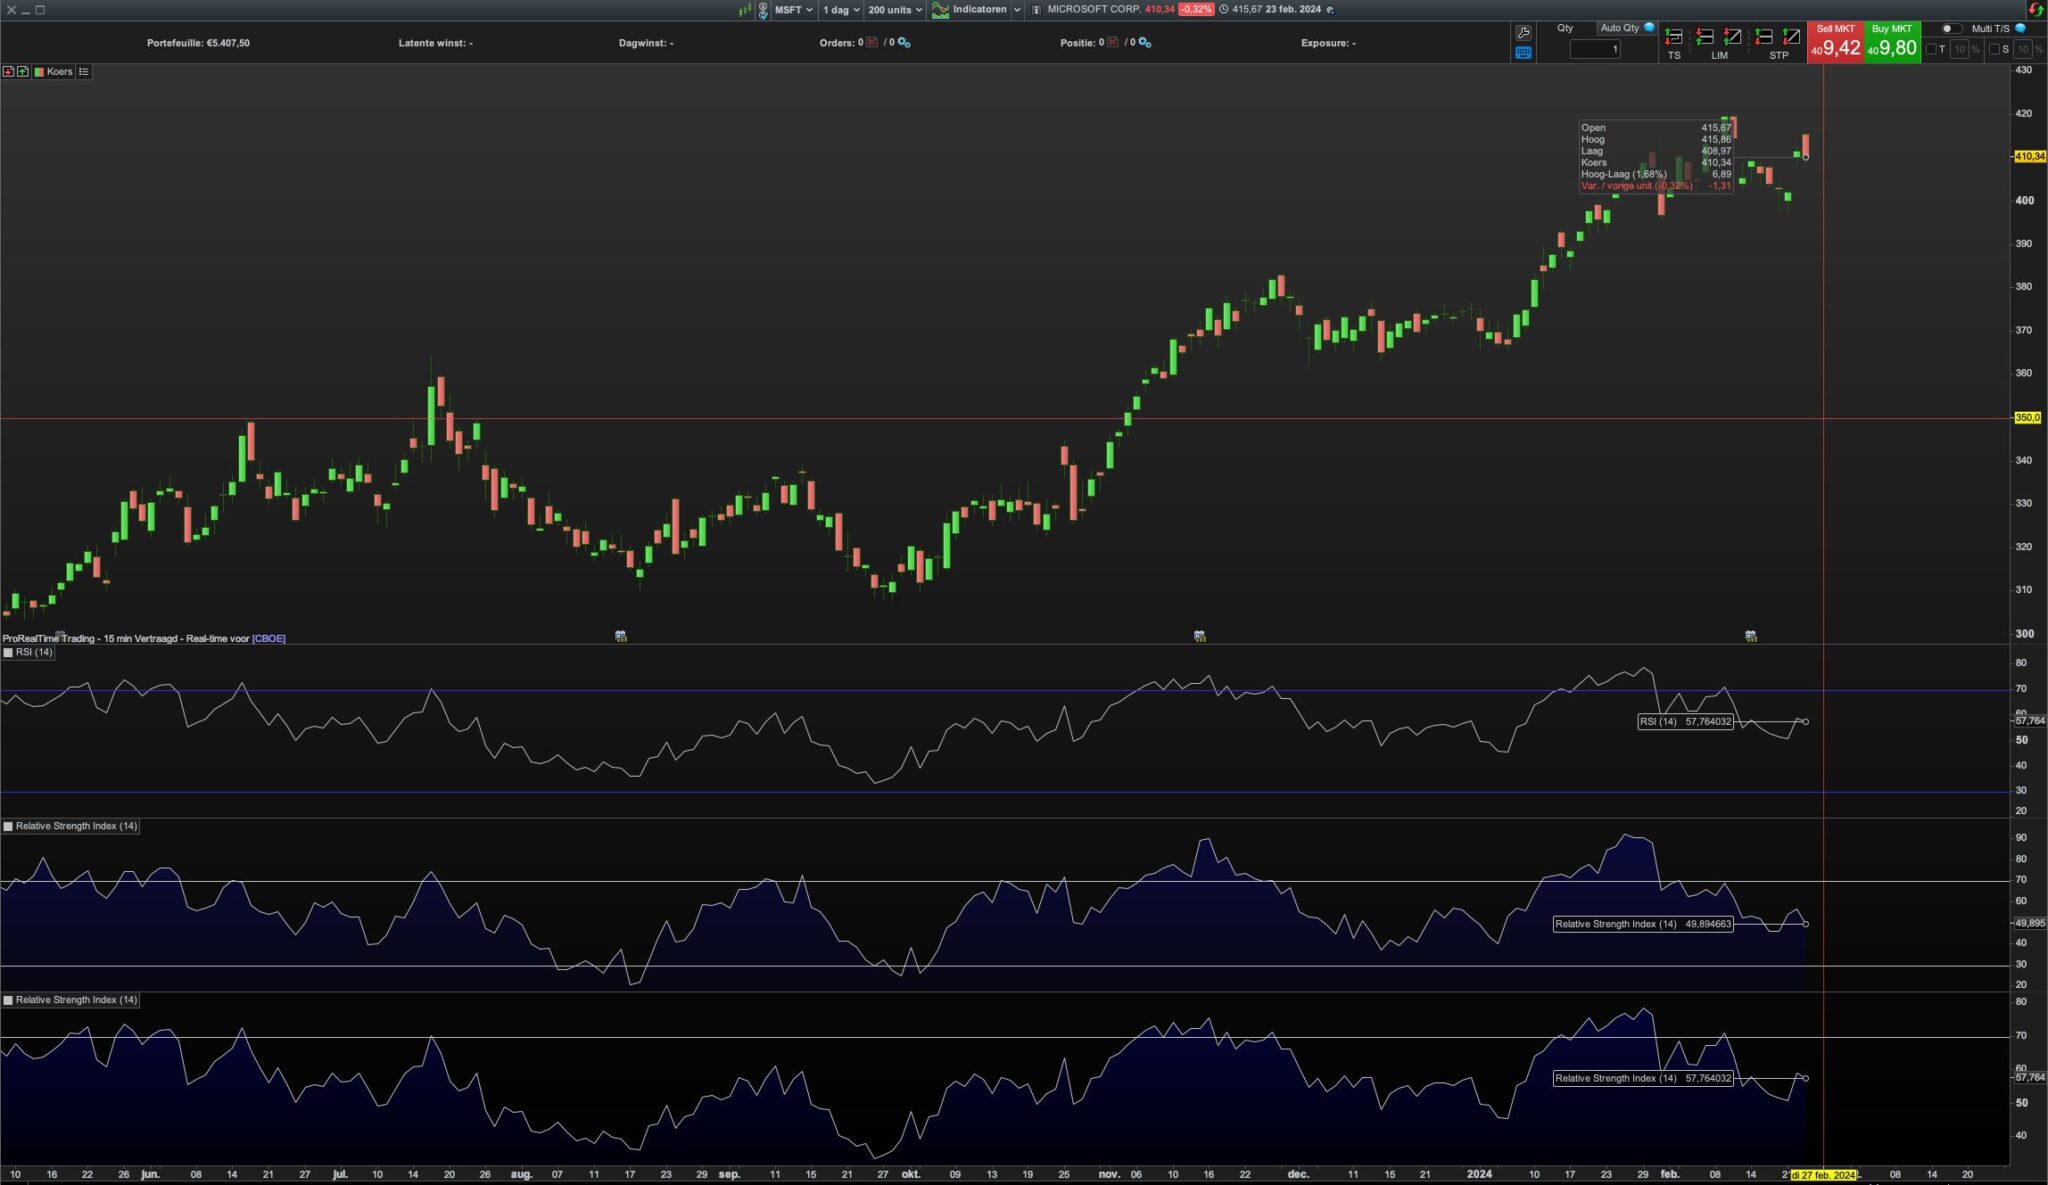Click the trailing stop TS order icon
The image size is (2048, 1185).
click(1673, 38)
